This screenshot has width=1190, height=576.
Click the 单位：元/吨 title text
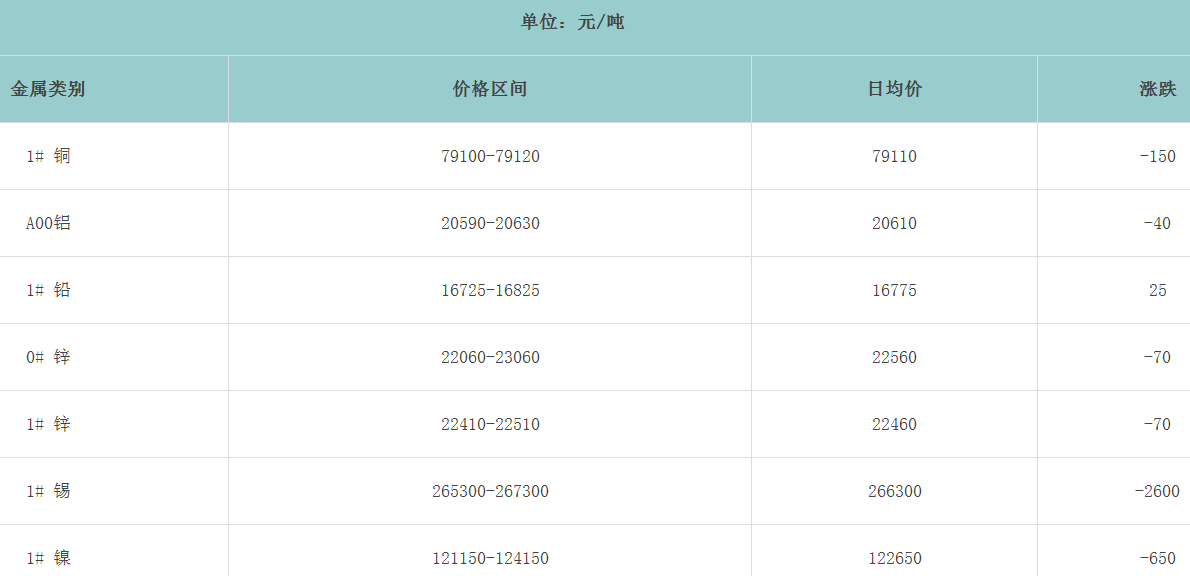point(572,22)
